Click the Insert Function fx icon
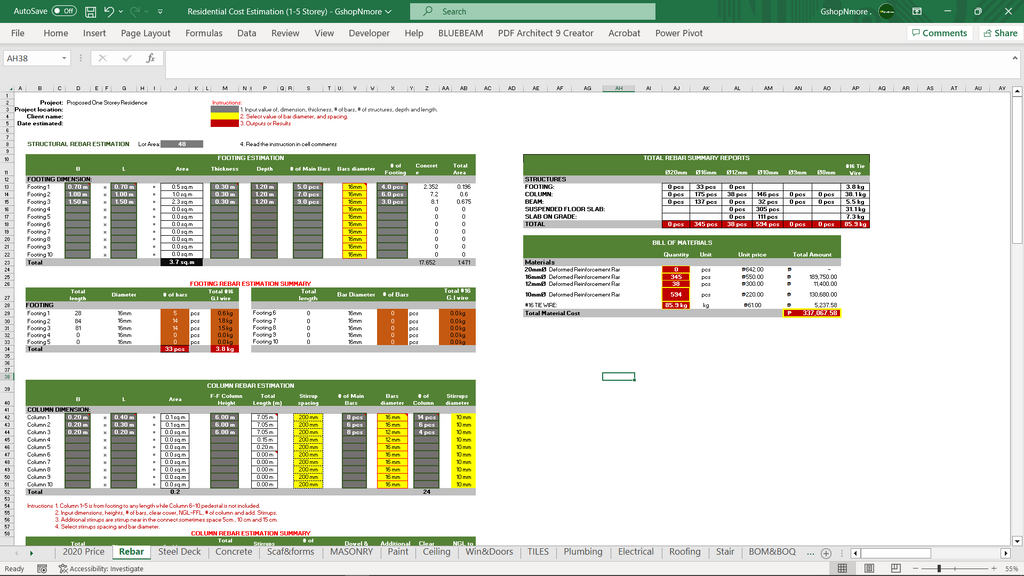Screen dimensions: 1024x576 click(x=150, y=58)
